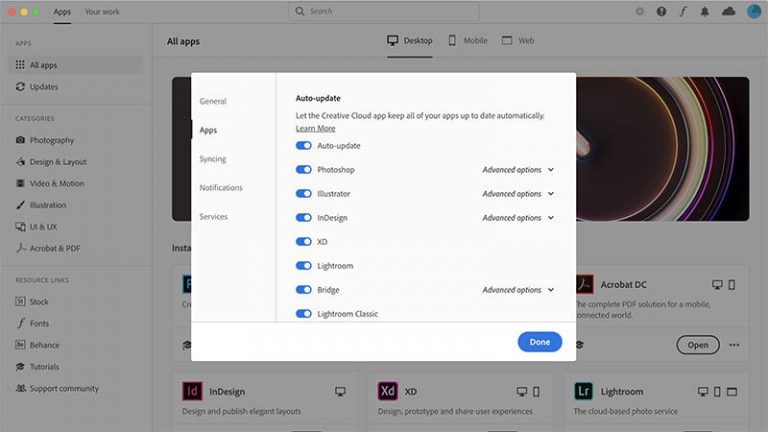This screenshot has width=768, height=432.
Task: Open the Support community link
Action: pos(57,388)
